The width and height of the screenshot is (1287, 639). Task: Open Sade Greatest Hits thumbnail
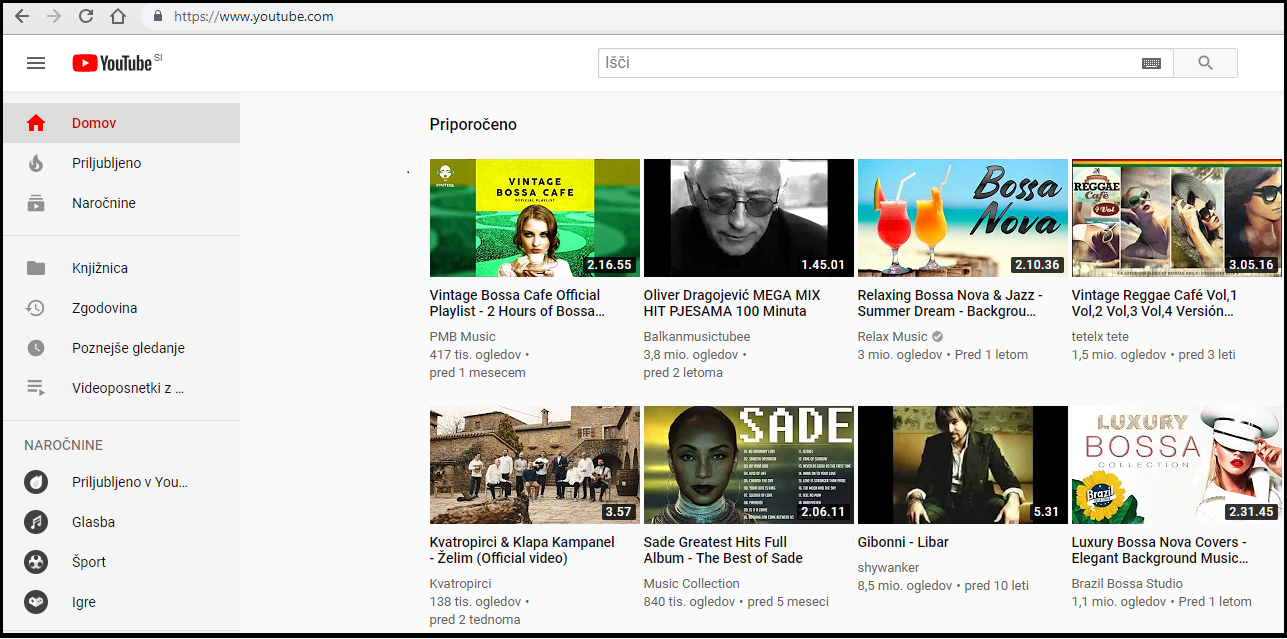pyautogui.click(x=749, y=465)
